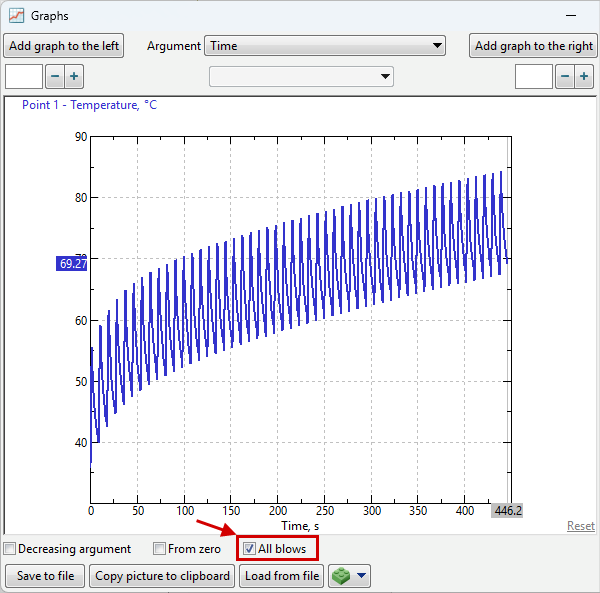Enable the Decreasing argument checkbox
This screenshot has width=600, height=593.
(x=10, y=549)
